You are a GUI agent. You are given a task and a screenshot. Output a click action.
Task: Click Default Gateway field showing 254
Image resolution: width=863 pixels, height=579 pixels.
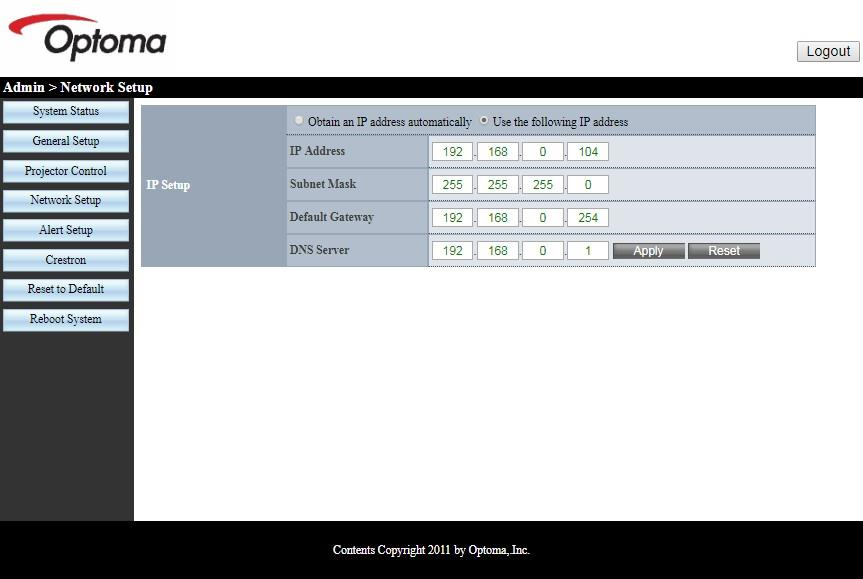(x=588, y=218)
